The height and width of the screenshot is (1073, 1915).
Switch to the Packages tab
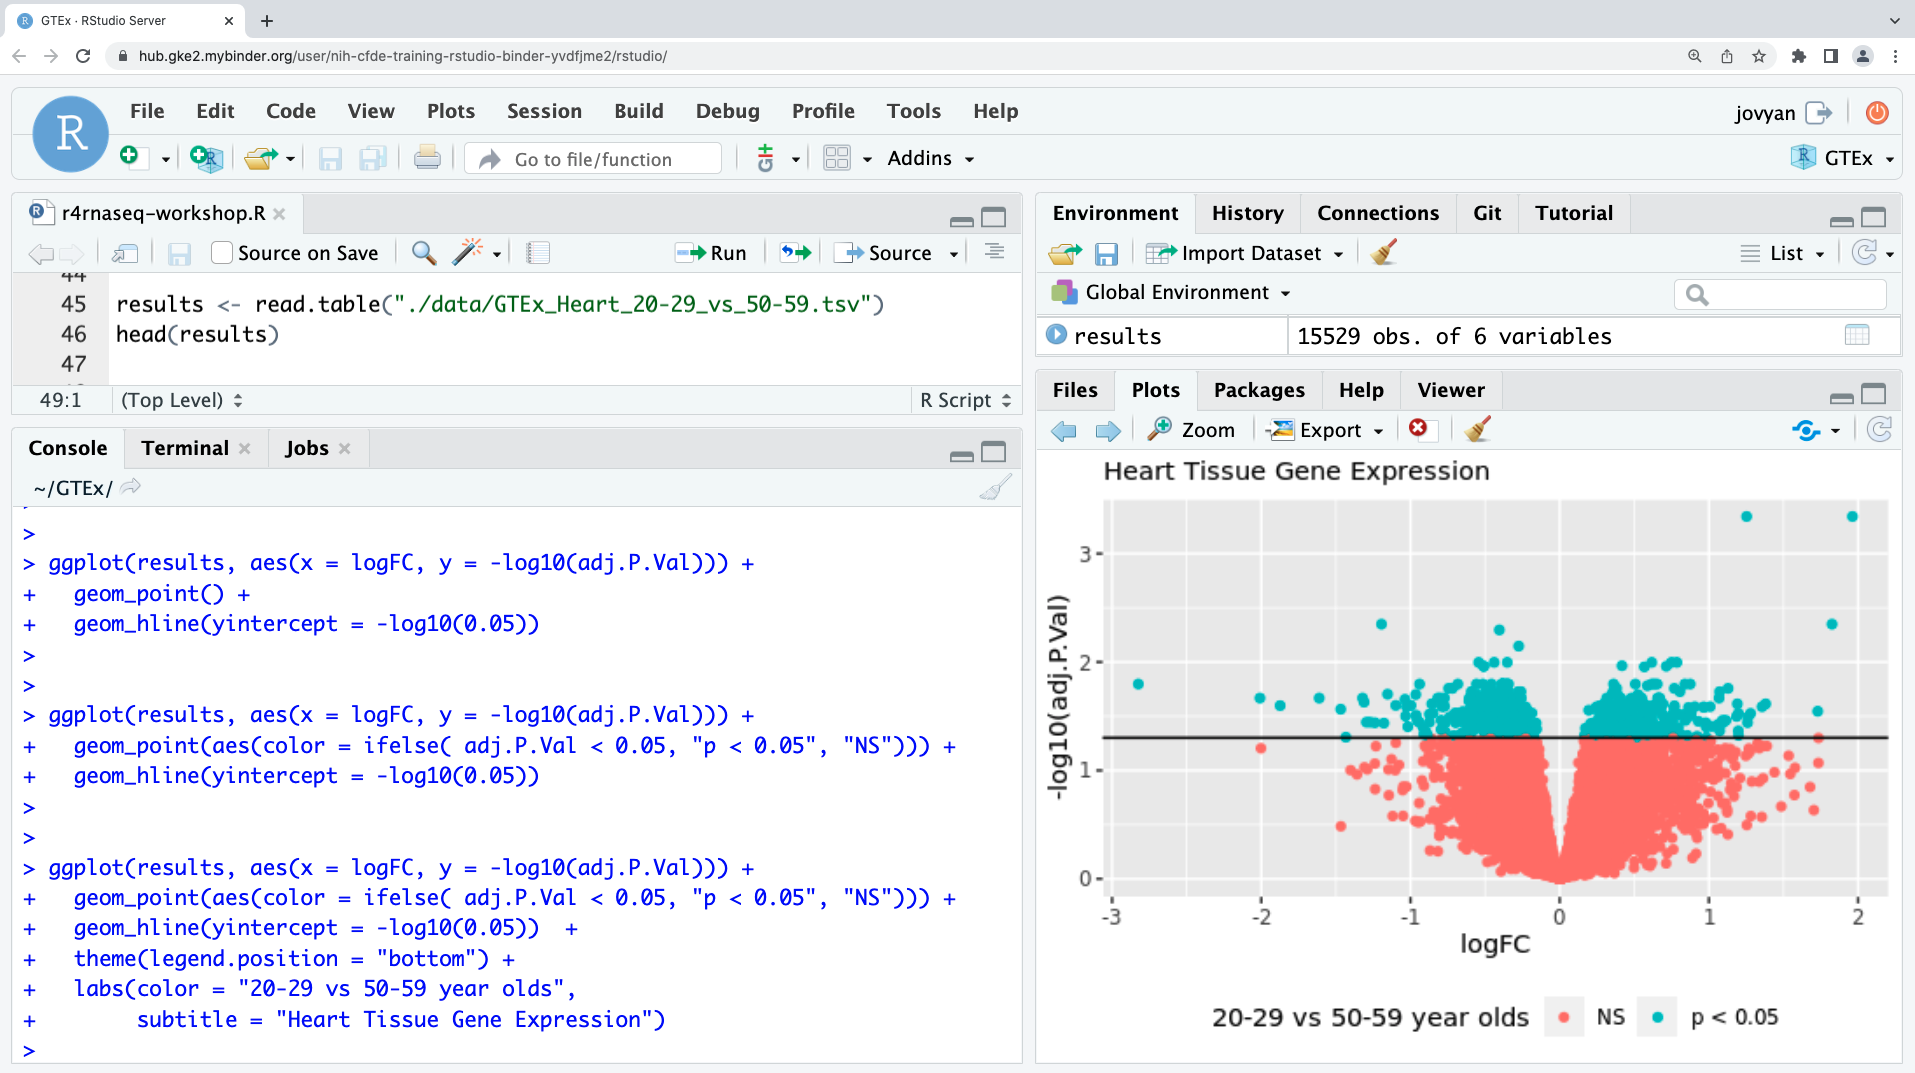1259,390
